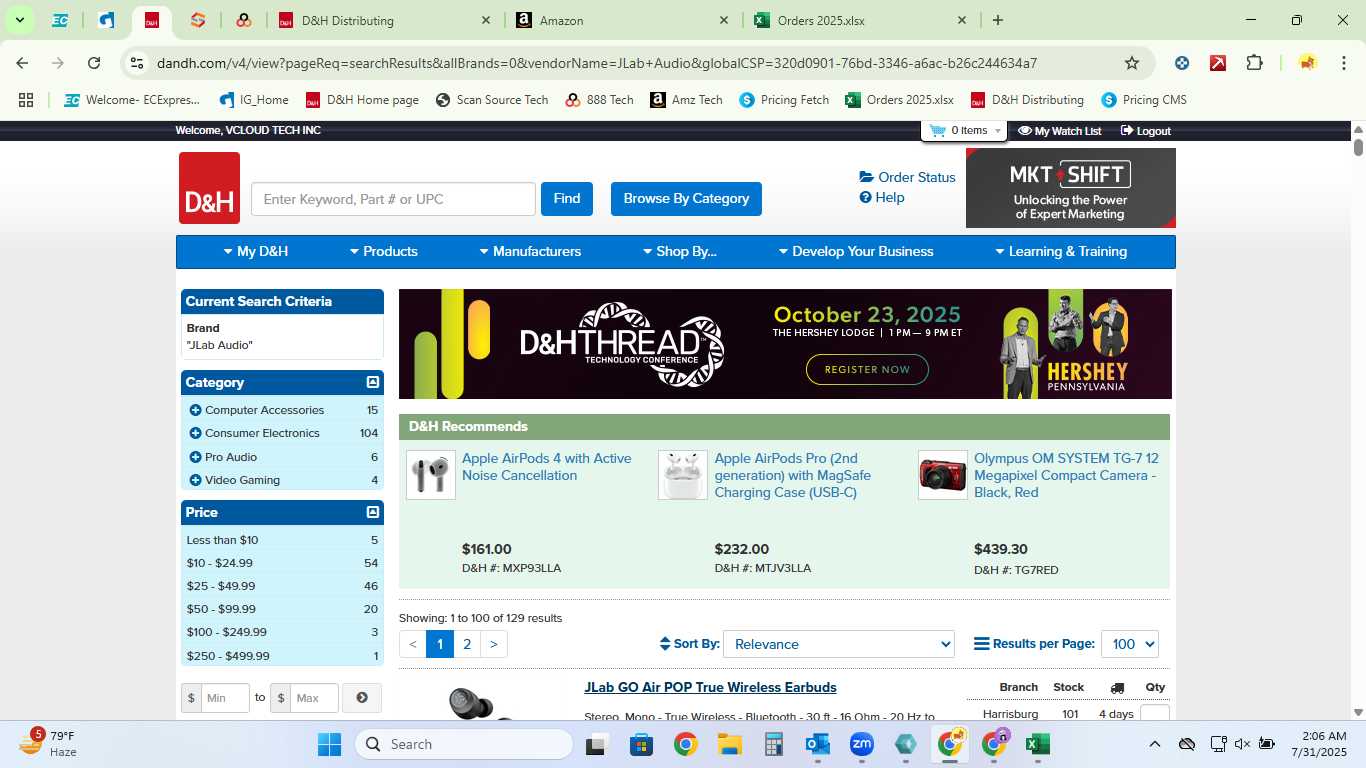
Task: Switch to the Amazon tab
Action: 621,20
